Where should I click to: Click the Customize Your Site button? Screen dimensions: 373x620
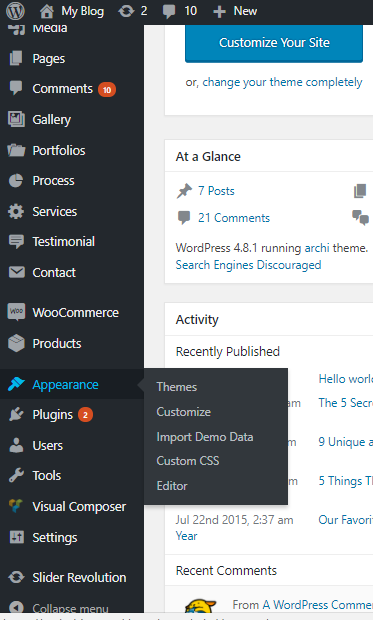click(x=274, y=43)
